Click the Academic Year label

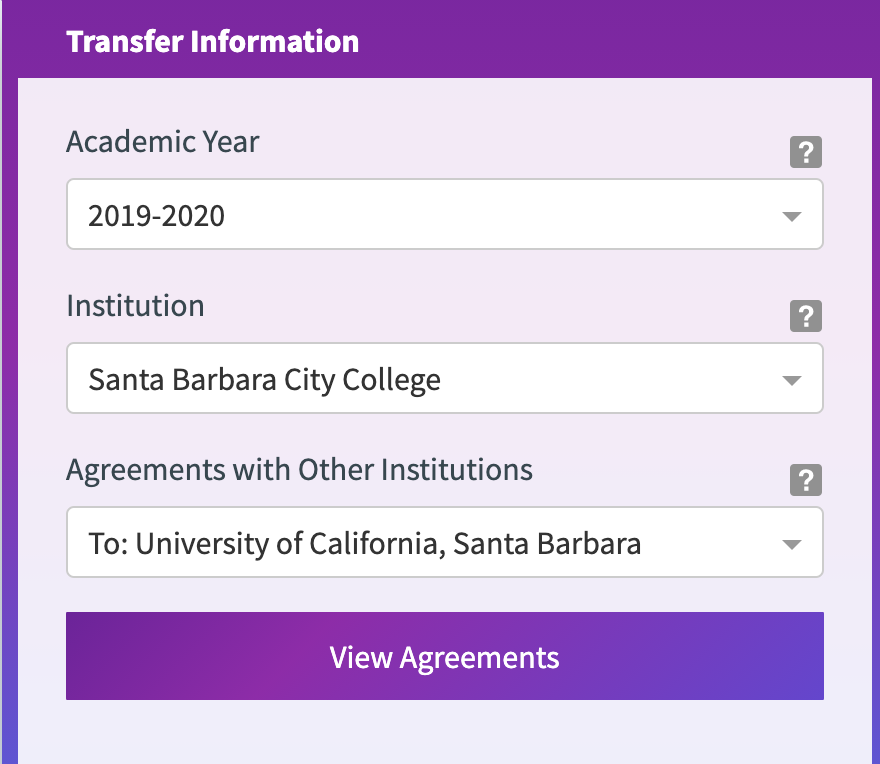(162, 142)
